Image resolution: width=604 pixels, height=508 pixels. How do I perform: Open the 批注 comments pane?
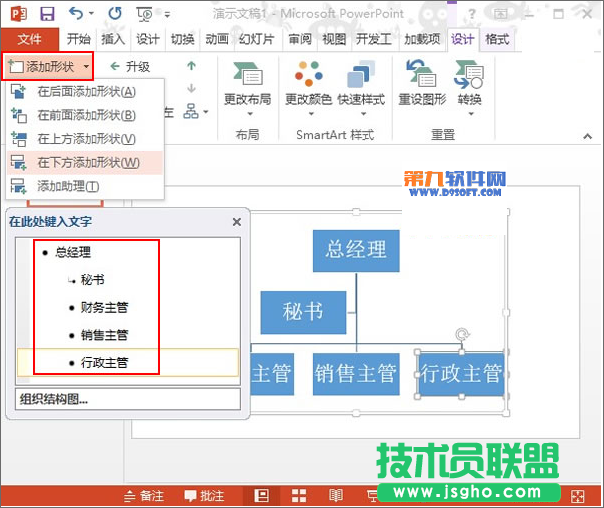tap(204, 496)
